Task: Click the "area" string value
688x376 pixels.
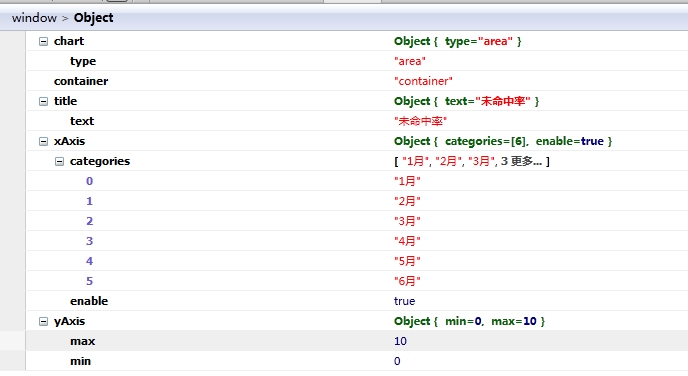Action: click(x=410, y=61)
